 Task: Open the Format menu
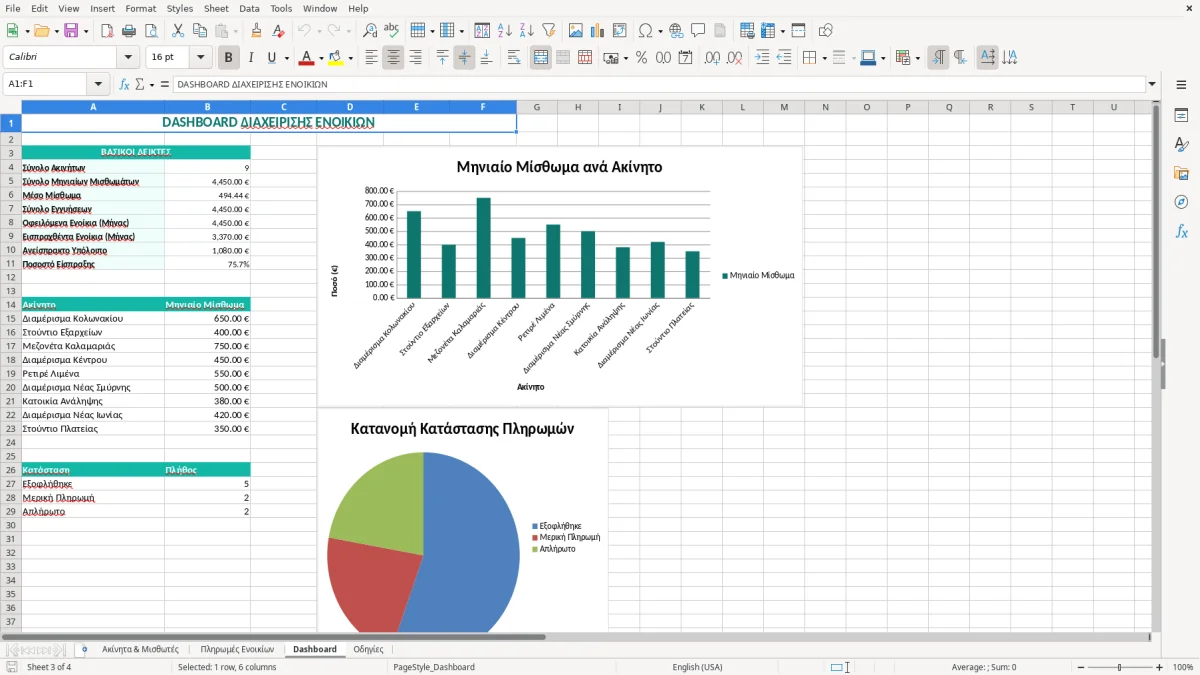140,8
